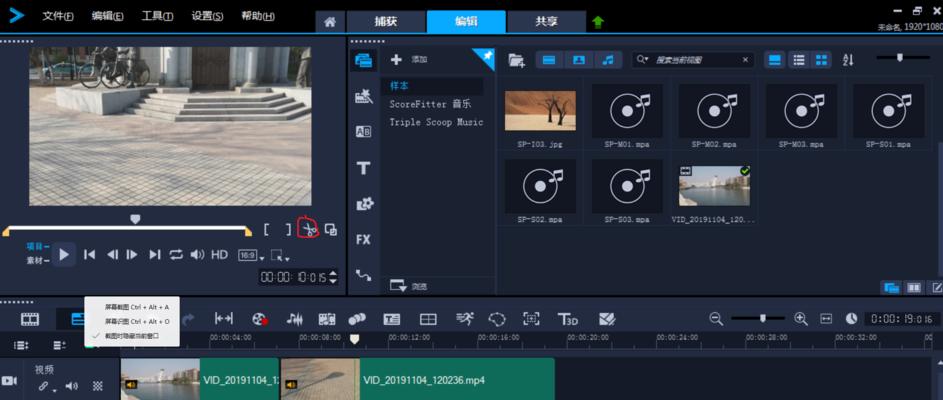Switch to storyboard view
This screenshot has width=943, height=400.
pos(30,319)
